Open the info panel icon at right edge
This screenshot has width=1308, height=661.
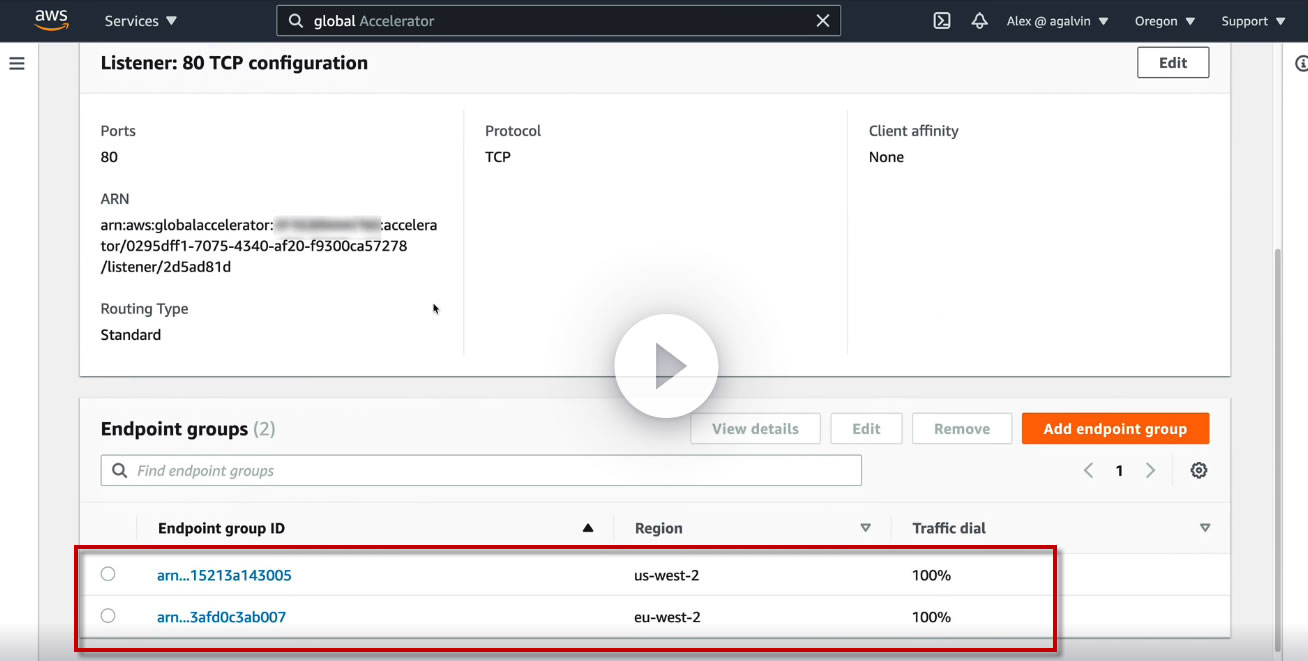coord(1300,63)
